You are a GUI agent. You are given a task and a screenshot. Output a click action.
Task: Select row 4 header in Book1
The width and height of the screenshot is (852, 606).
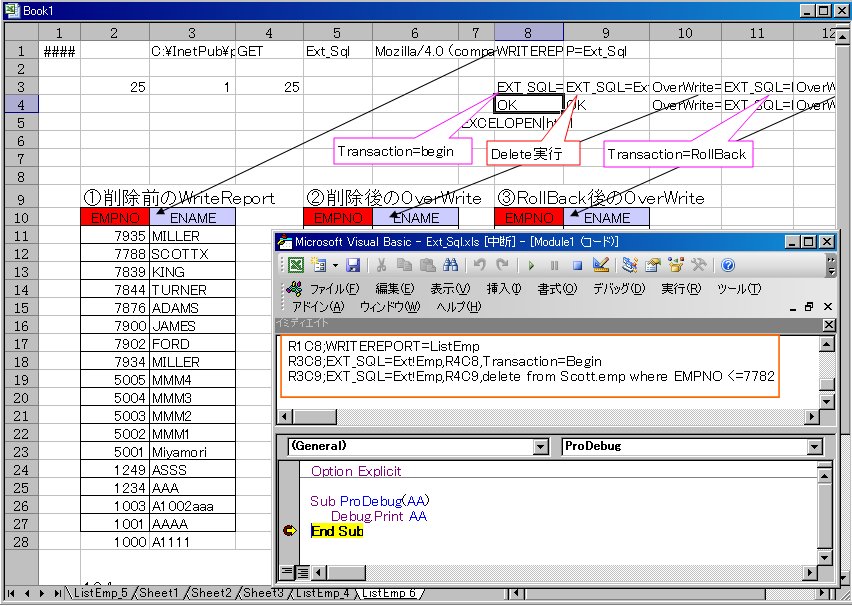pos(21,104)
